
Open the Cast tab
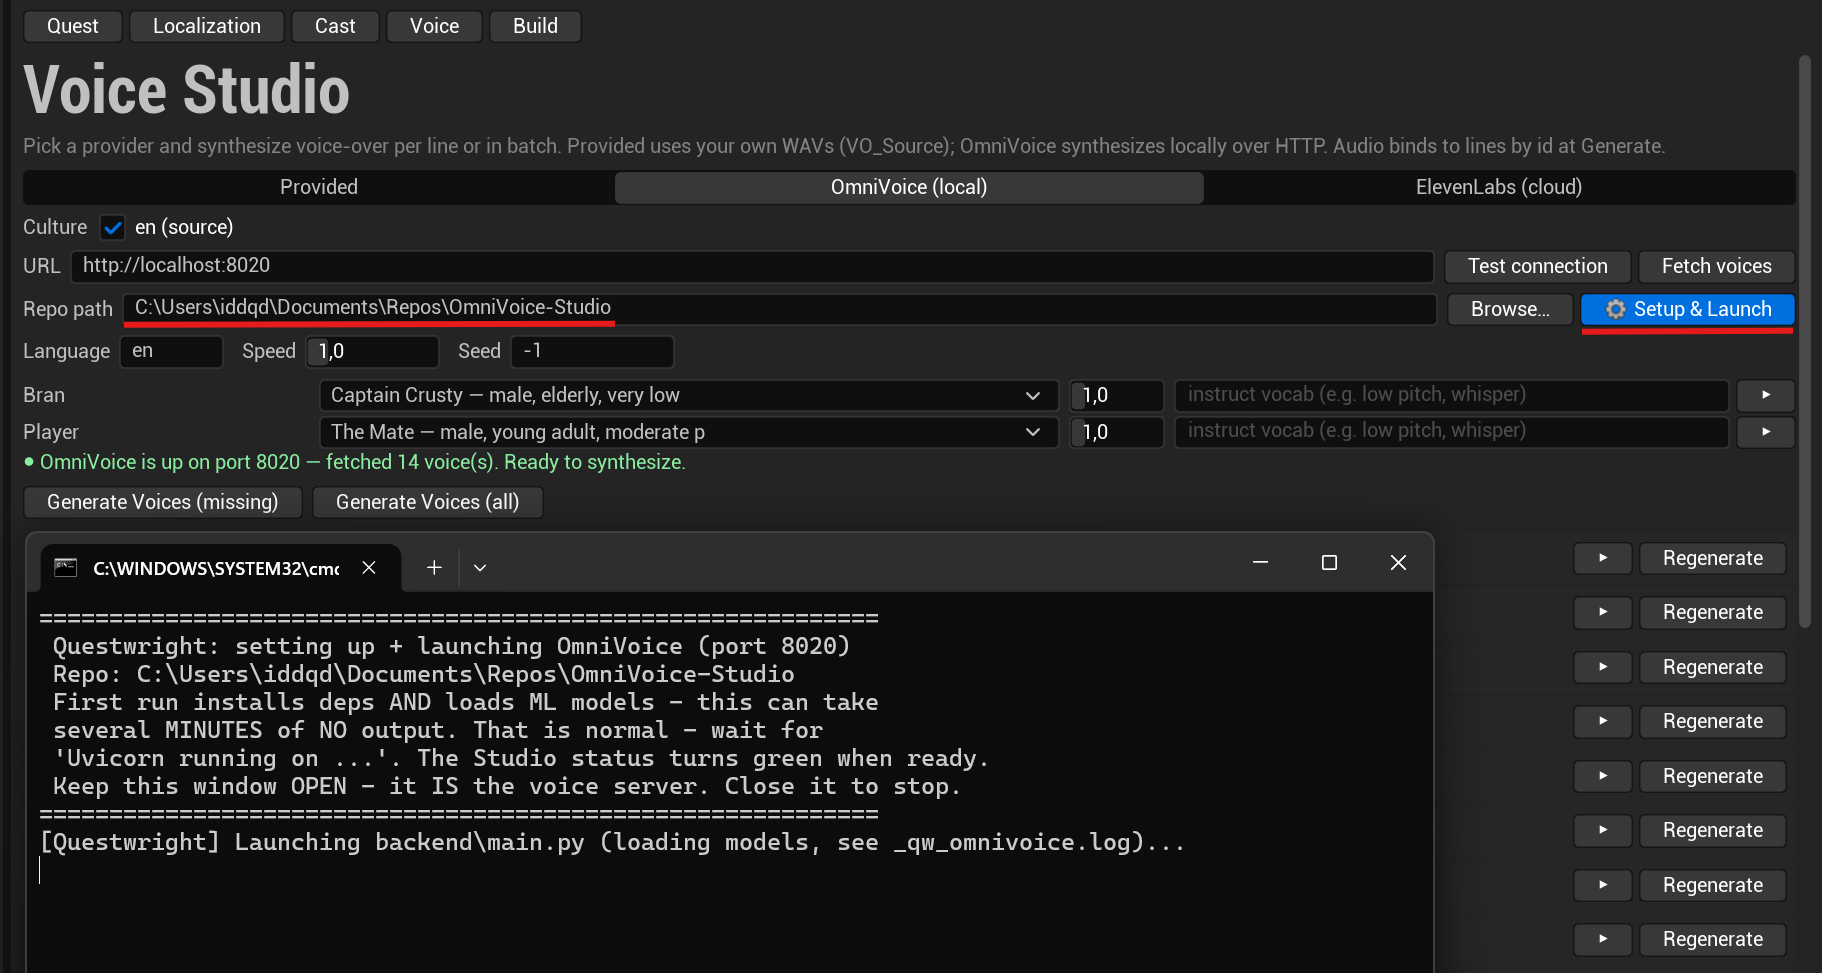[335, 26]
